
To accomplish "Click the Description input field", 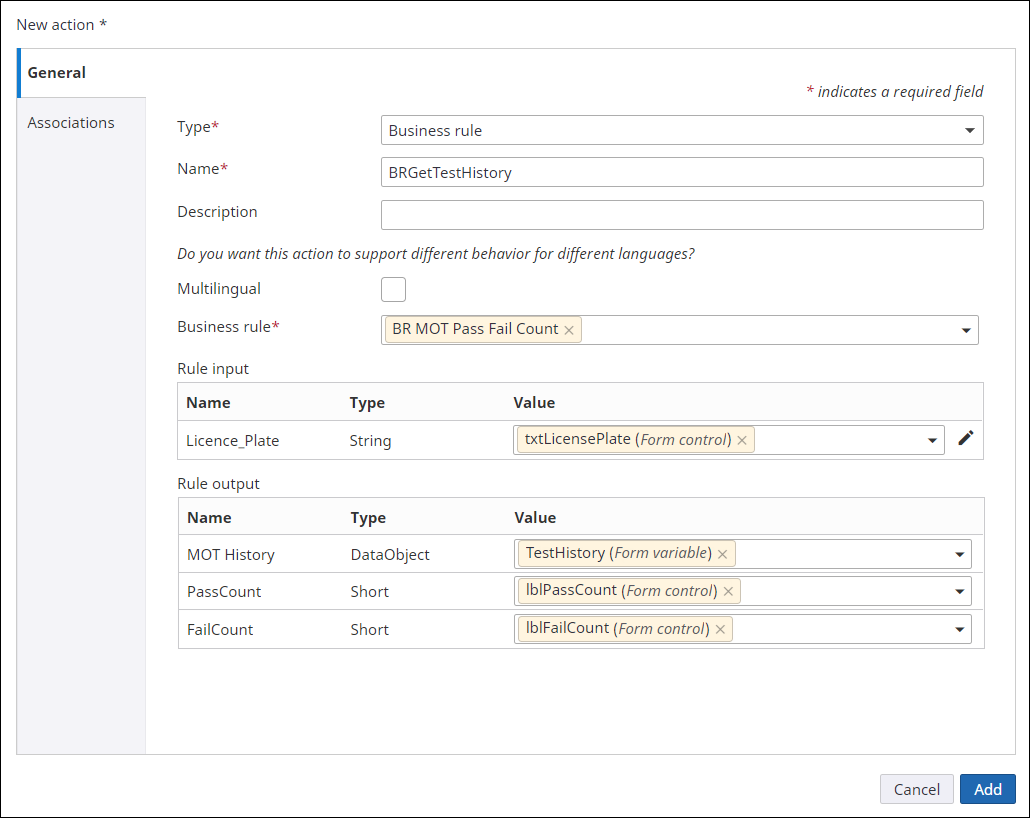I will 681,215.
